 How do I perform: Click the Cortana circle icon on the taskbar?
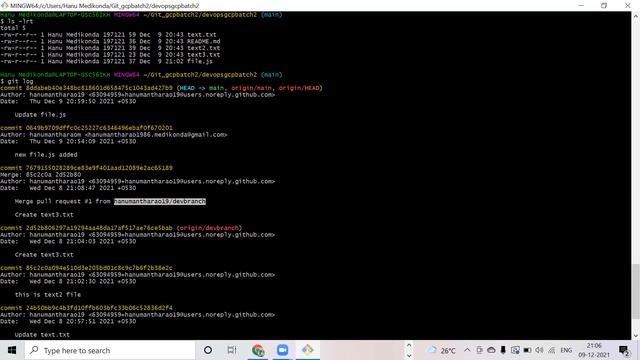208,350
